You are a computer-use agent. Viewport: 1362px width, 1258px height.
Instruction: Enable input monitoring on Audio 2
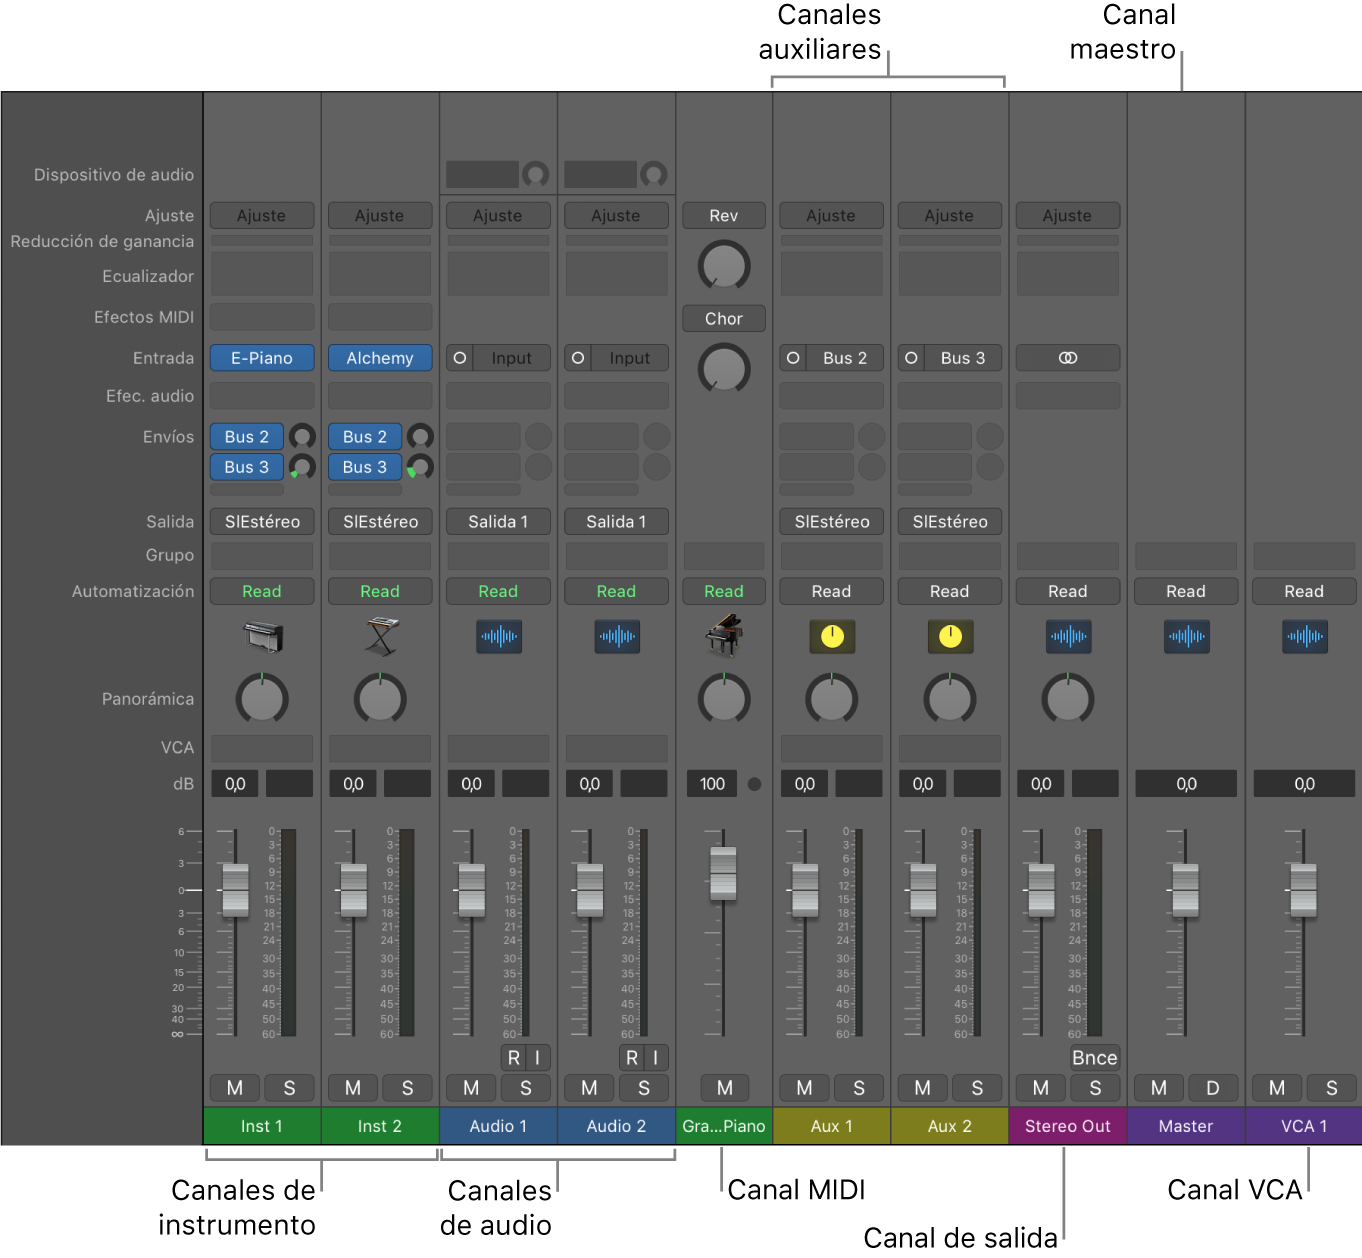pos(656,1058)
